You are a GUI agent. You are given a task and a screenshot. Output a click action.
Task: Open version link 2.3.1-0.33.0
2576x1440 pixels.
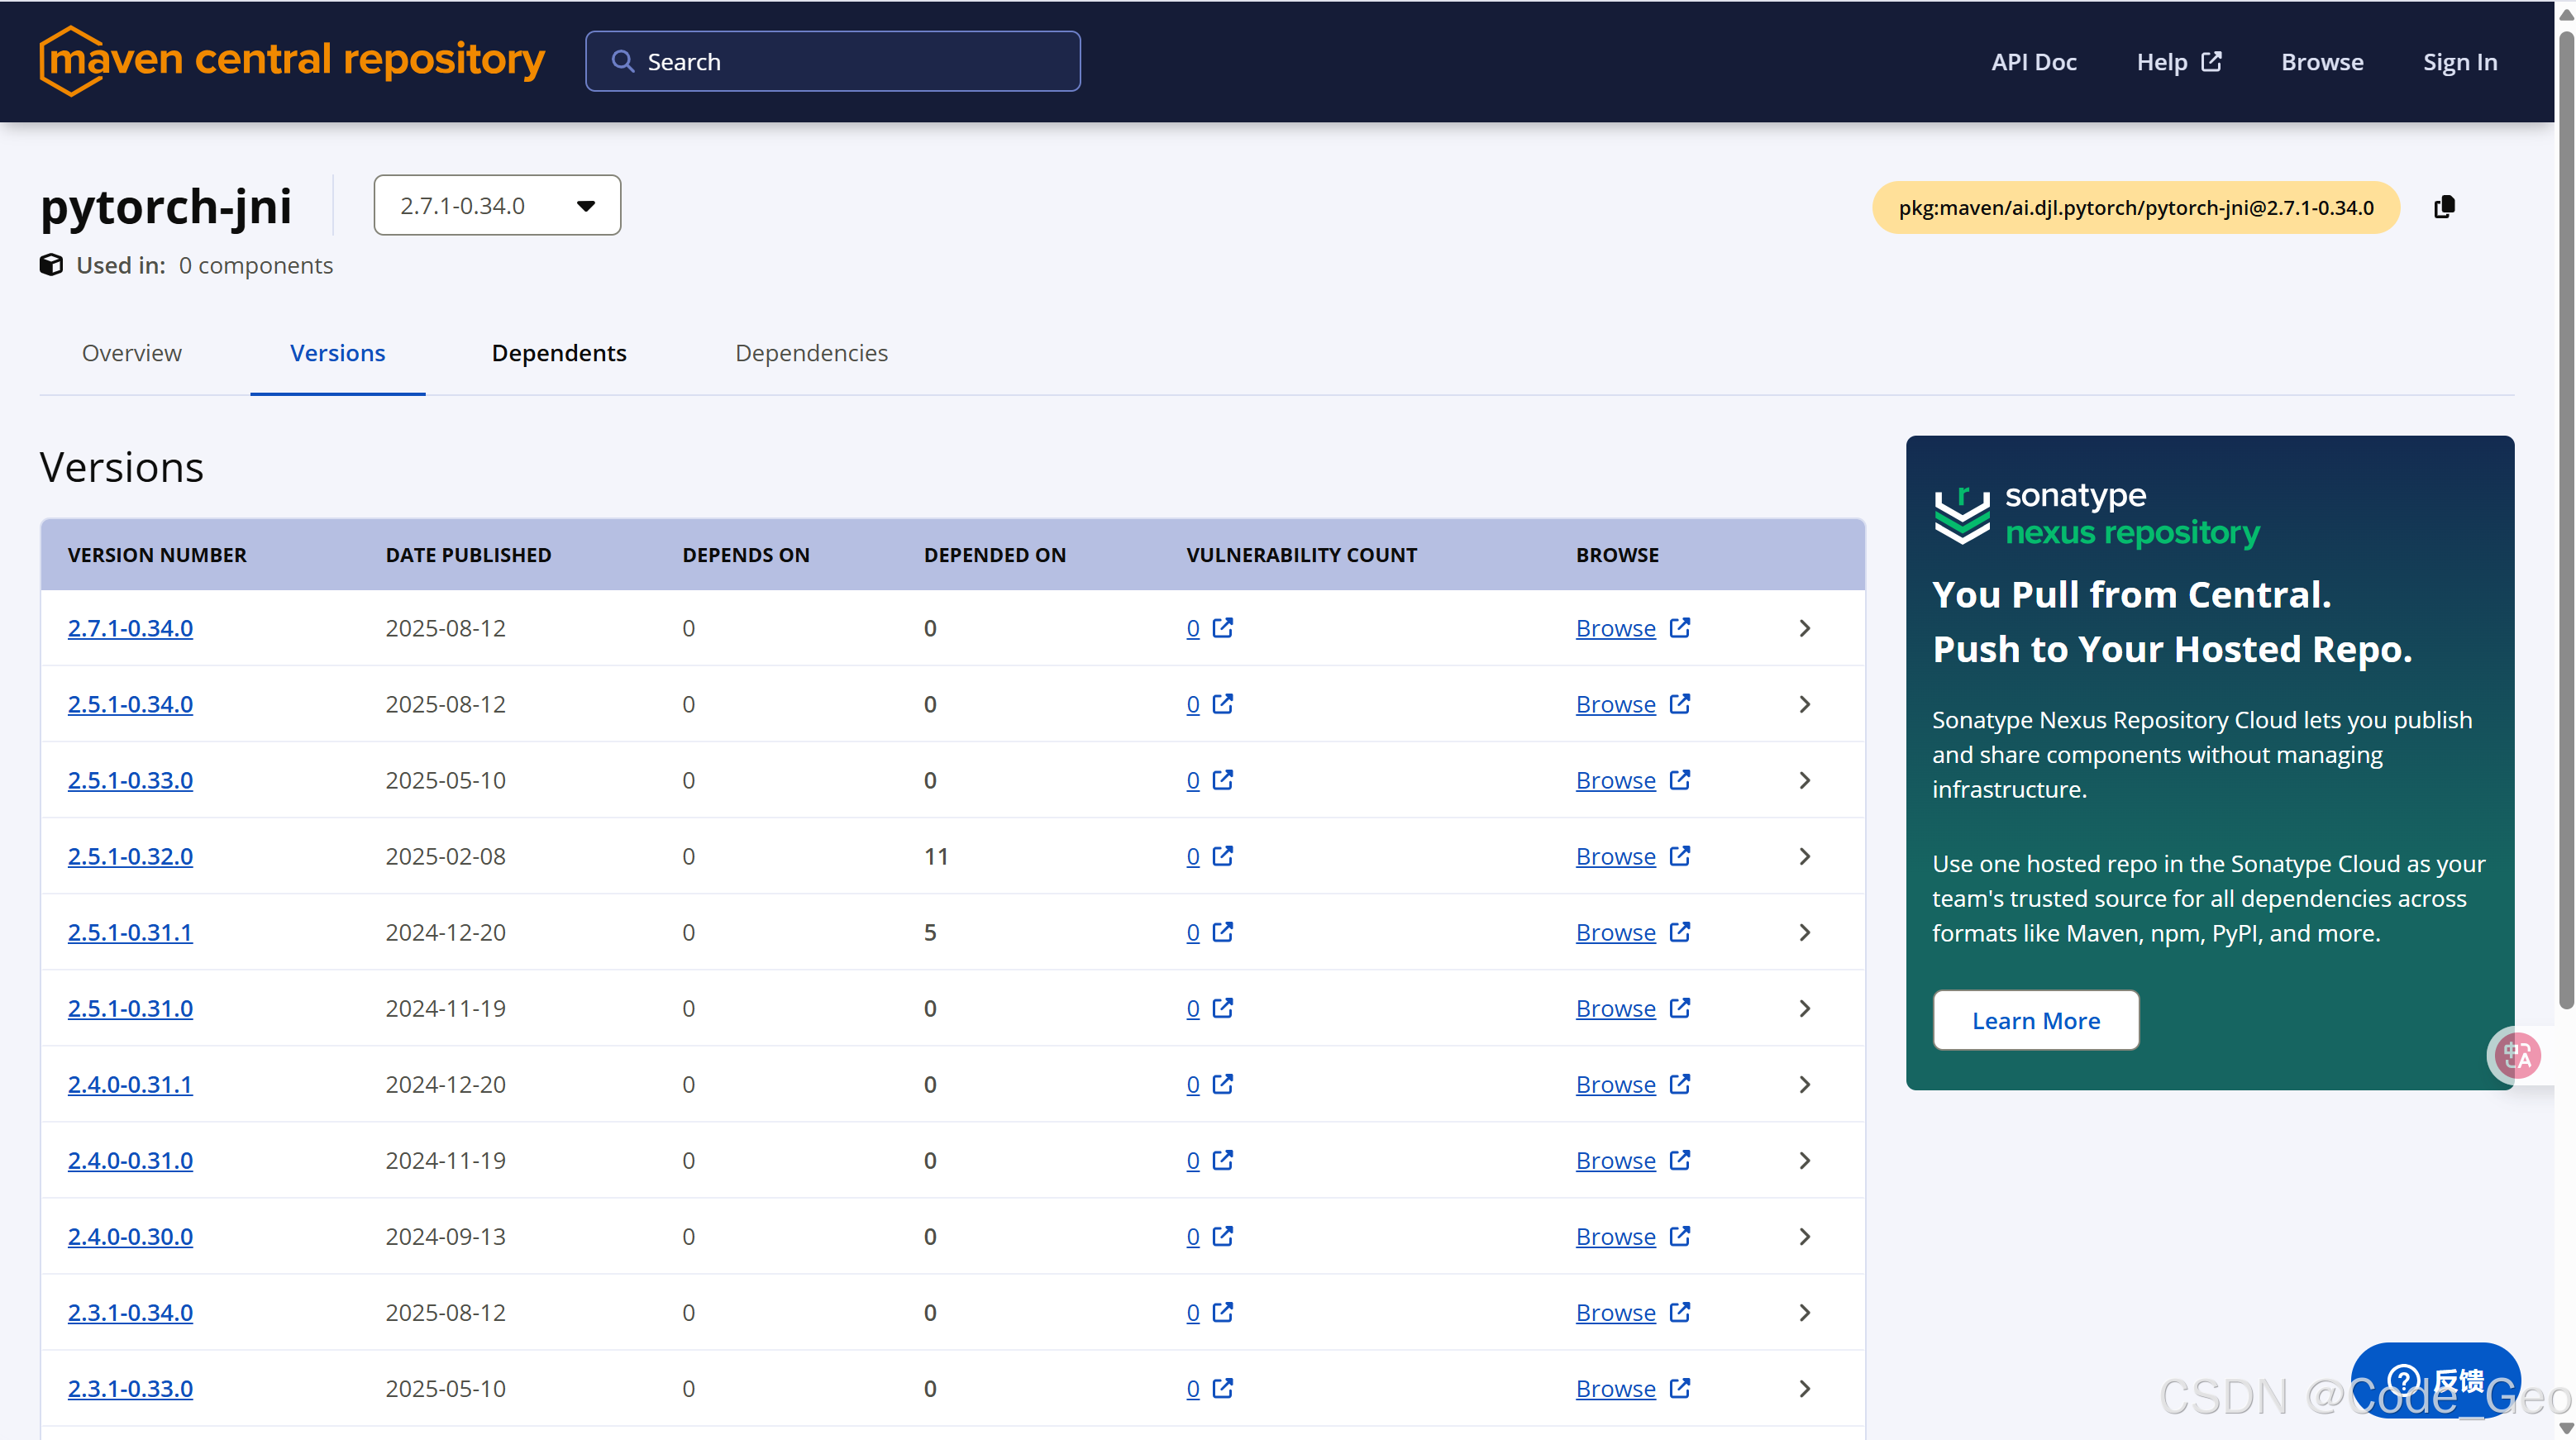tap(130, 1388)
